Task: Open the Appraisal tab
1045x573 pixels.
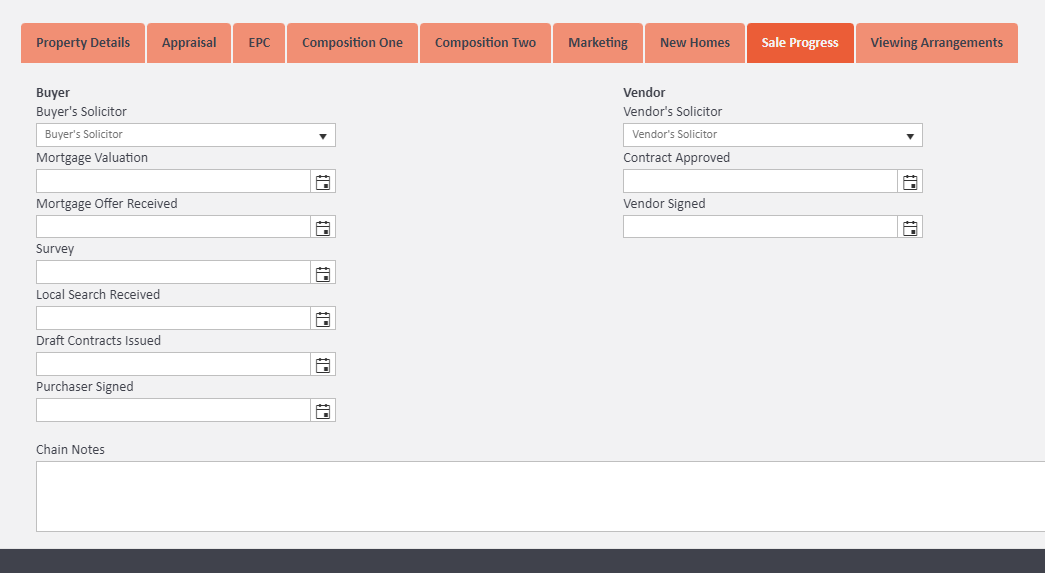Action: pos(189,43)
